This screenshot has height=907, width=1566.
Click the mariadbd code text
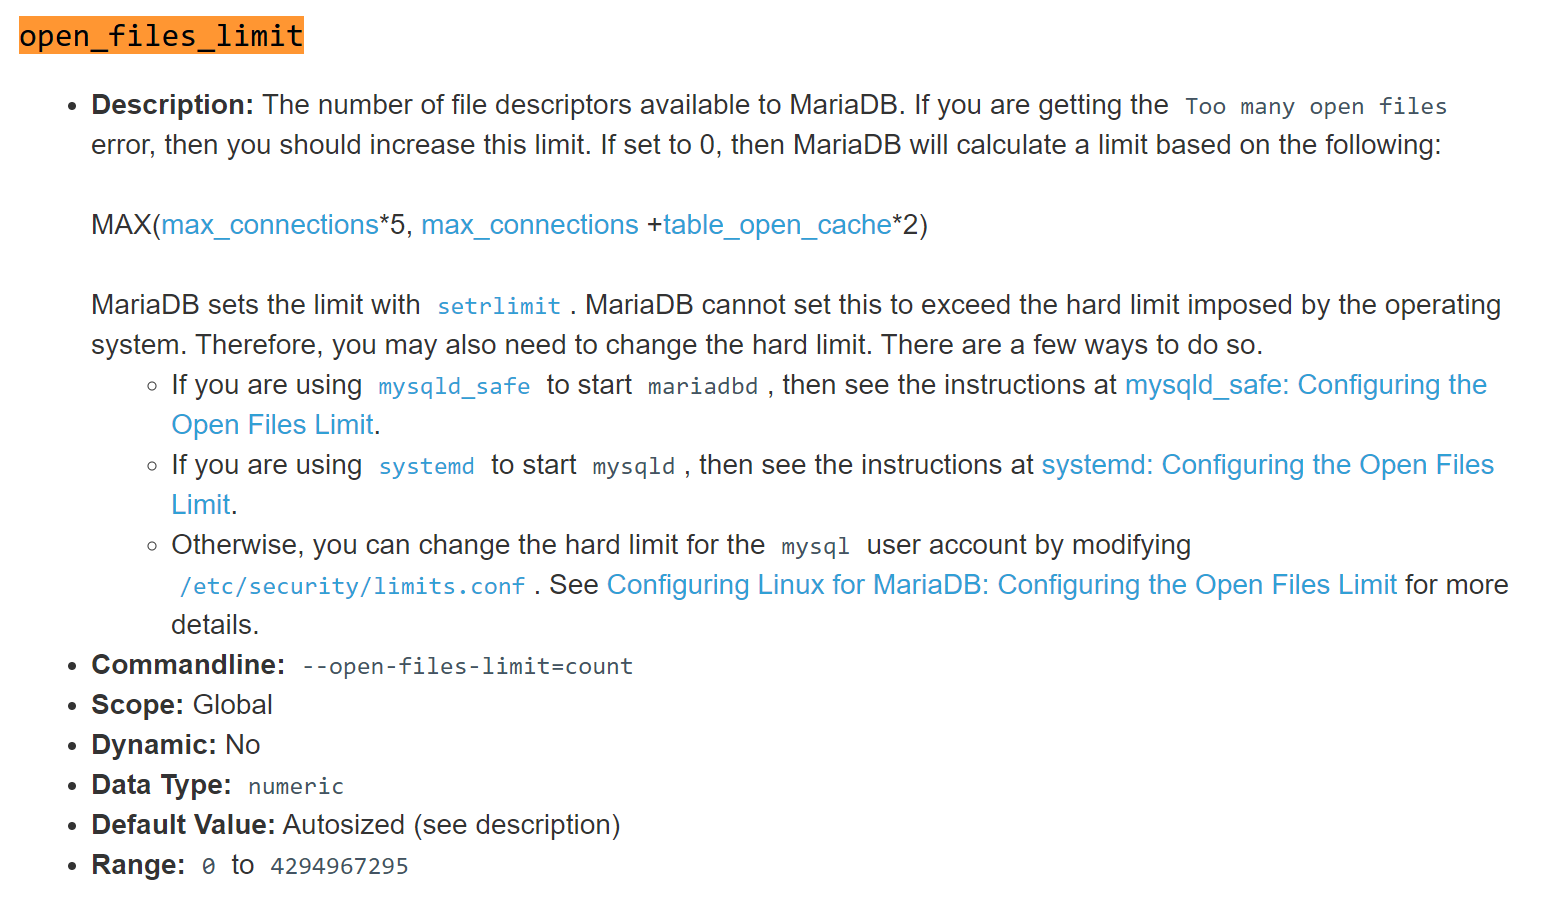pos(702,386)
